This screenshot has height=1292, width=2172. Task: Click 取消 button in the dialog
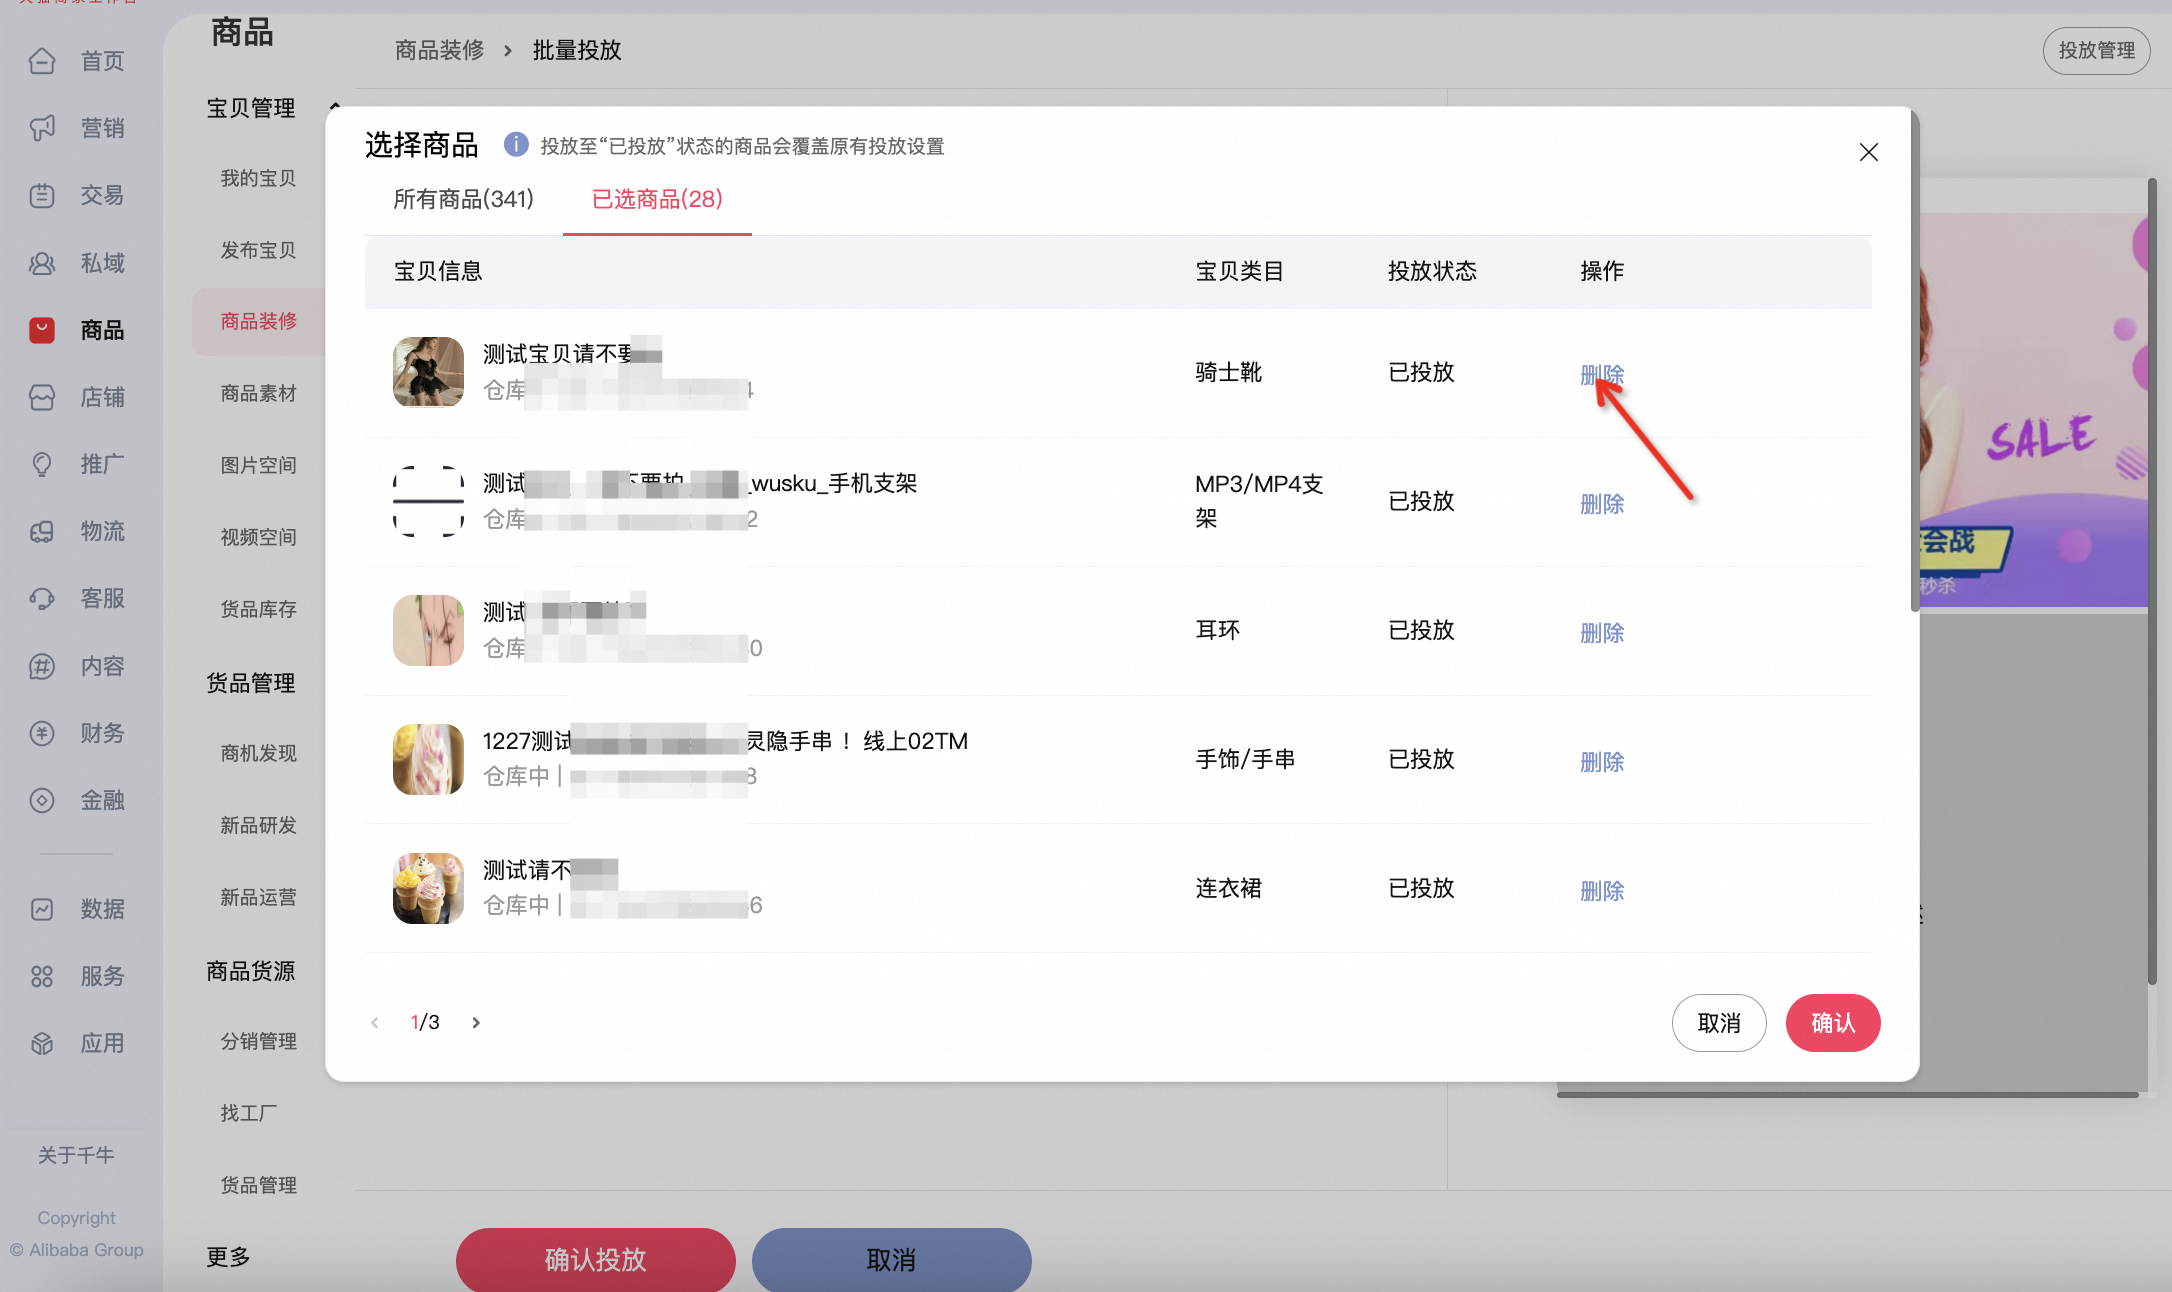1719,1023
